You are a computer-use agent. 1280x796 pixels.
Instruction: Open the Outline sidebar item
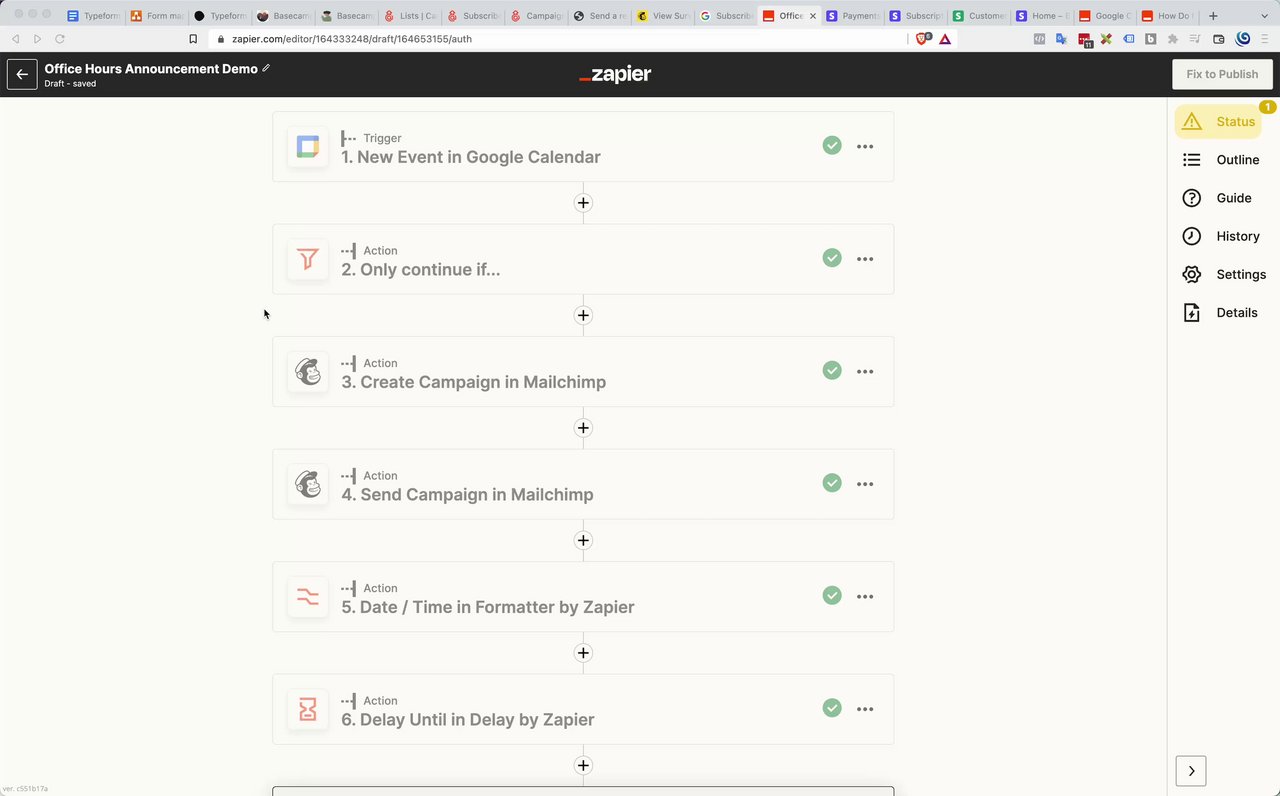1220,160
